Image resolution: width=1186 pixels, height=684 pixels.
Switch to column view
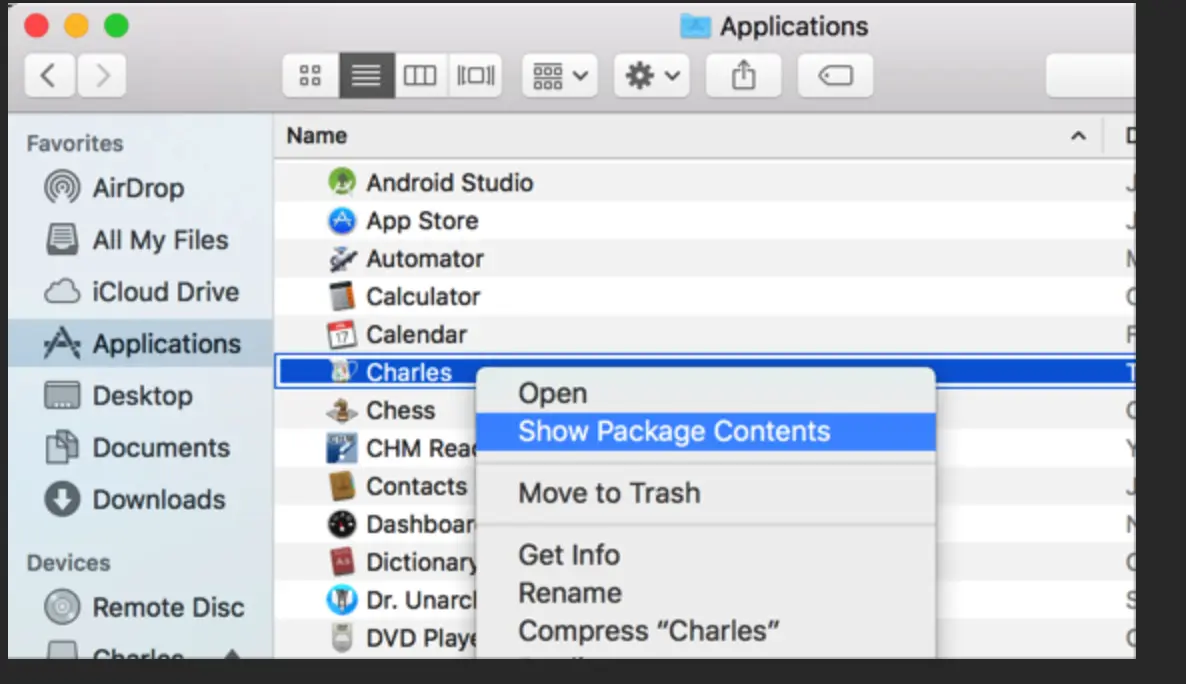[x=421, y=75]
